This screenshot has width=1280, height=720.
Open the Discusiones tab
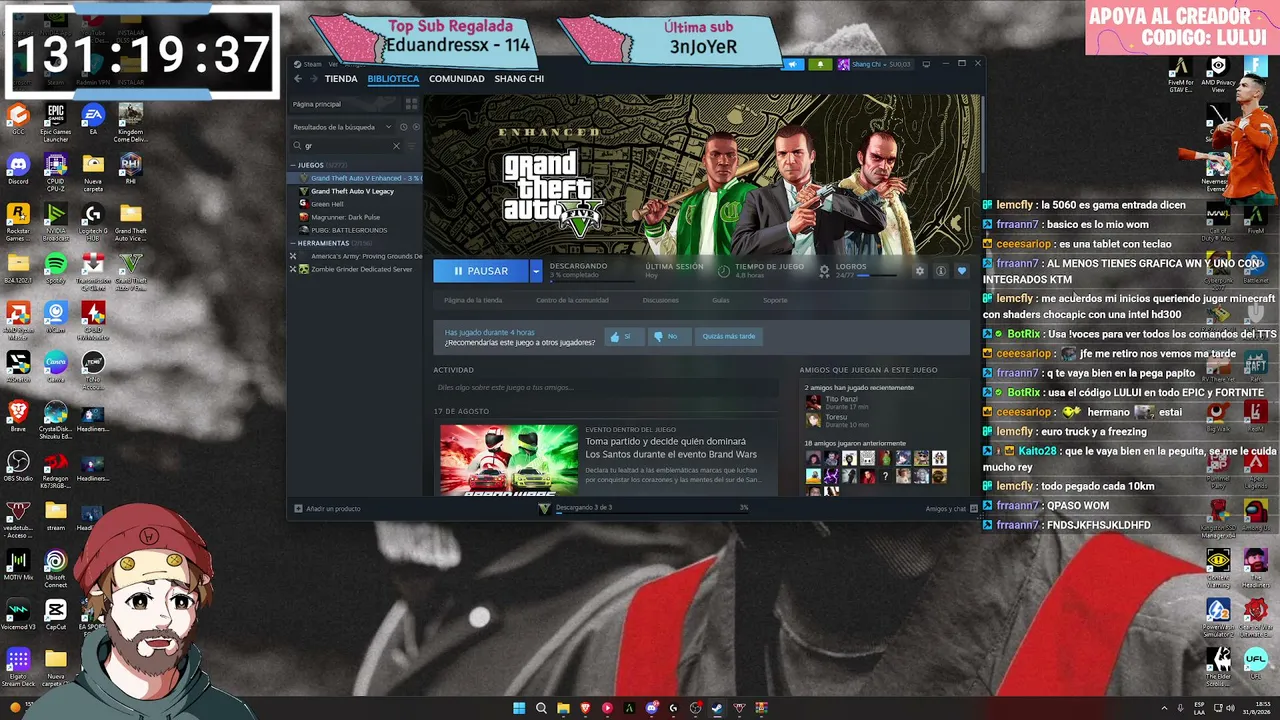click(x=660, y=300)
